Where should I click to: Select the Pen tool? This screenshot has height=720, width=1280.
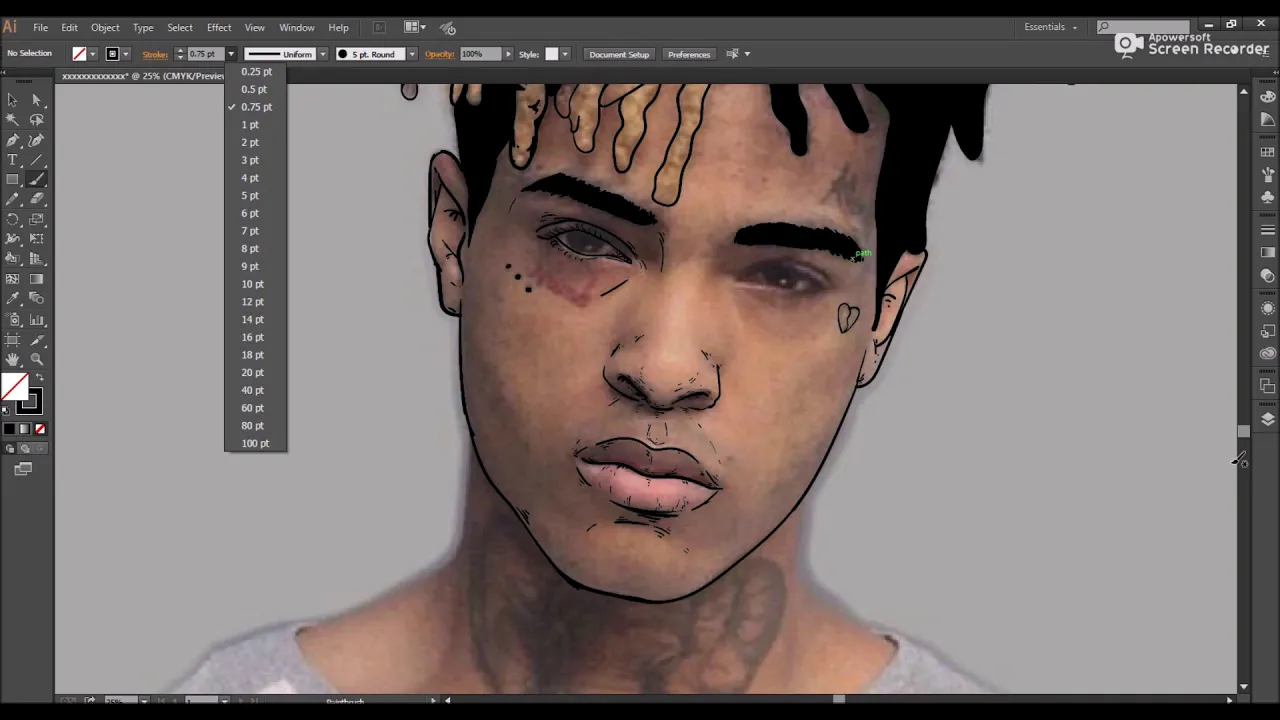pyautogui.click(x=12, y=140)
